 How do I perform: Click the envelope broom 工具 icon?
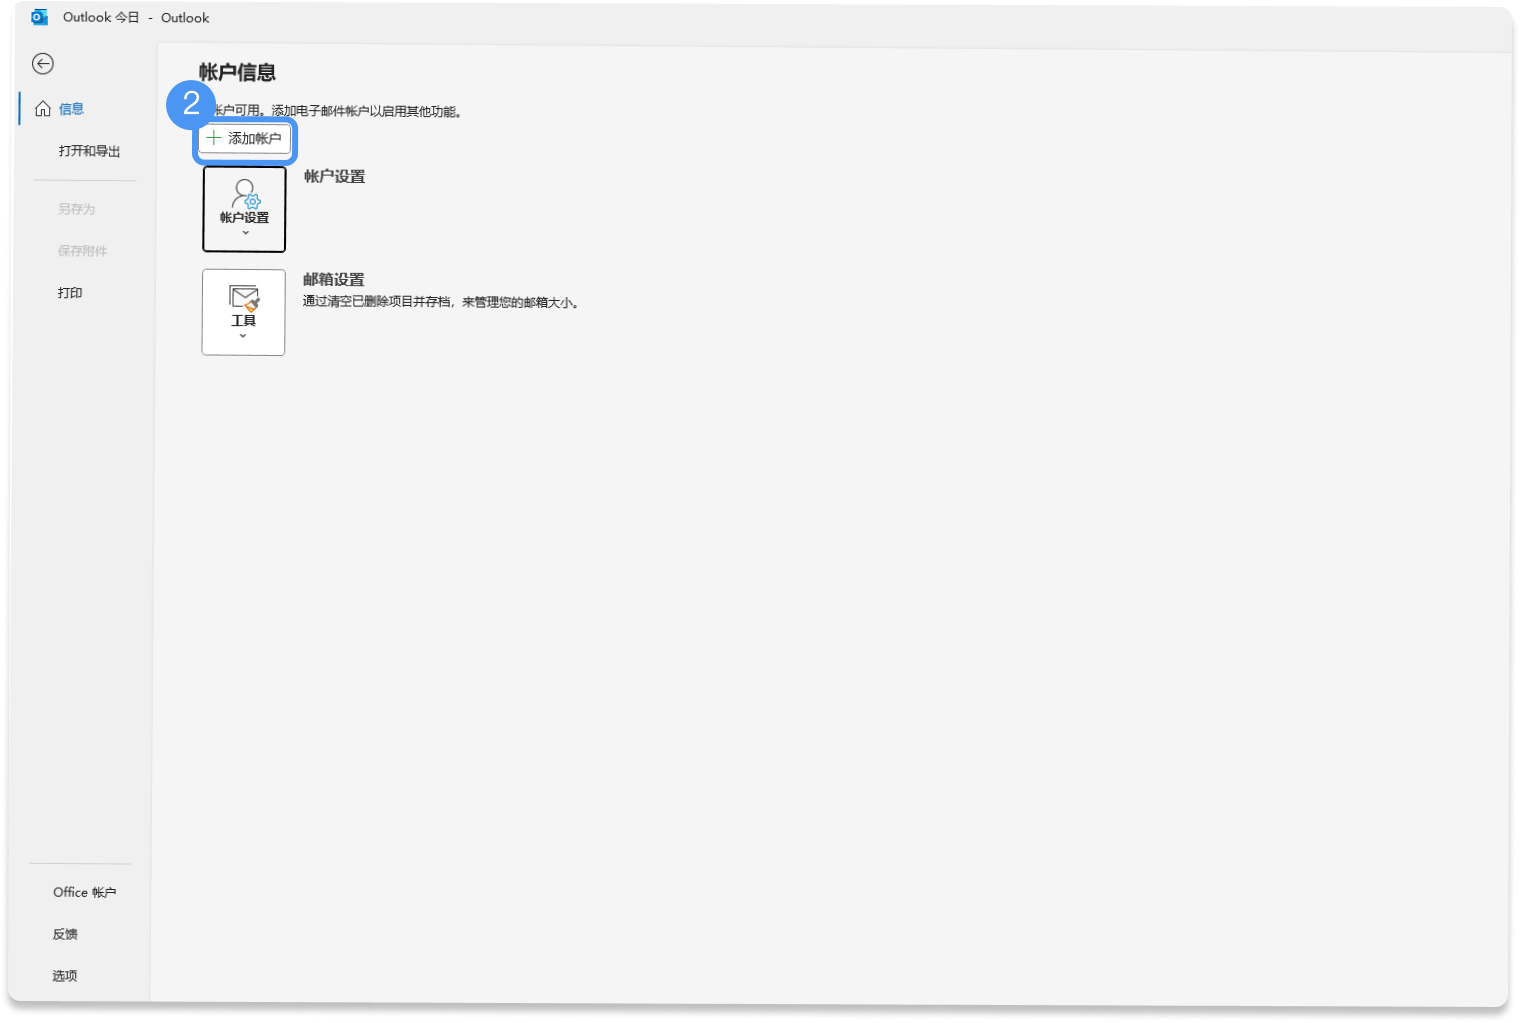click(245, 298)
